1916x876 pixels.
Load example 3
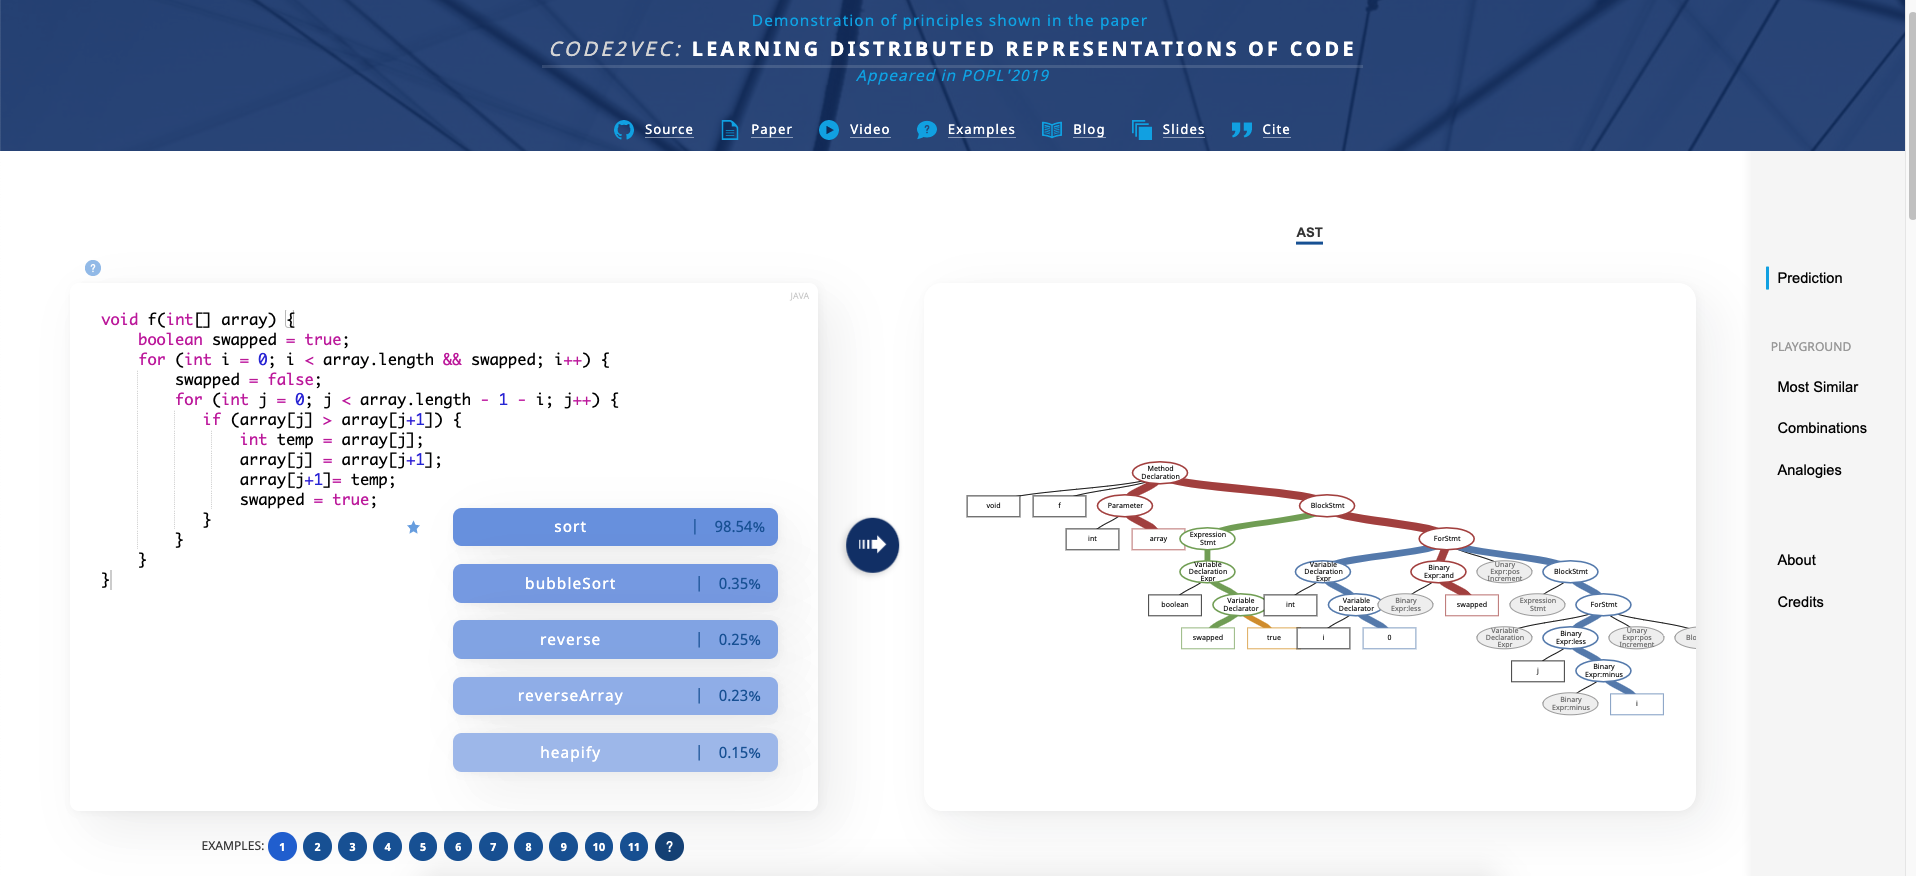(352, 847)
